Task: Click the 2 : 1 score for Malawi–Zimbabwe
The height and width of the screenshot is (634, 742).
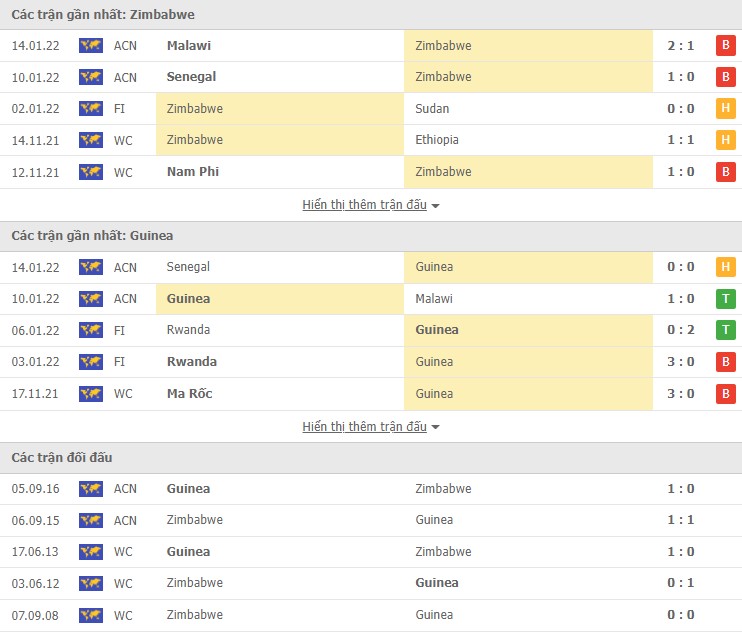Action: (681, 45)
